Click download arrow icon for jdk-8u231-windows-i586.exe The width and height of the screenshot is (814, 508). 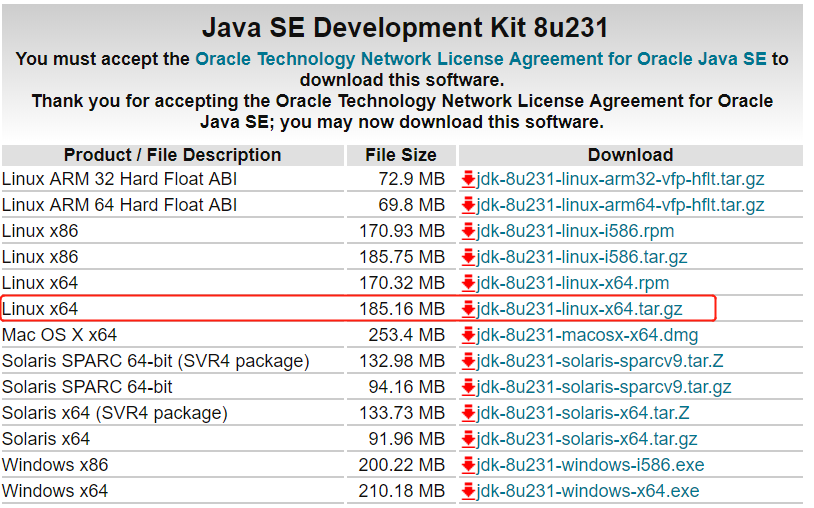point(468,465)
